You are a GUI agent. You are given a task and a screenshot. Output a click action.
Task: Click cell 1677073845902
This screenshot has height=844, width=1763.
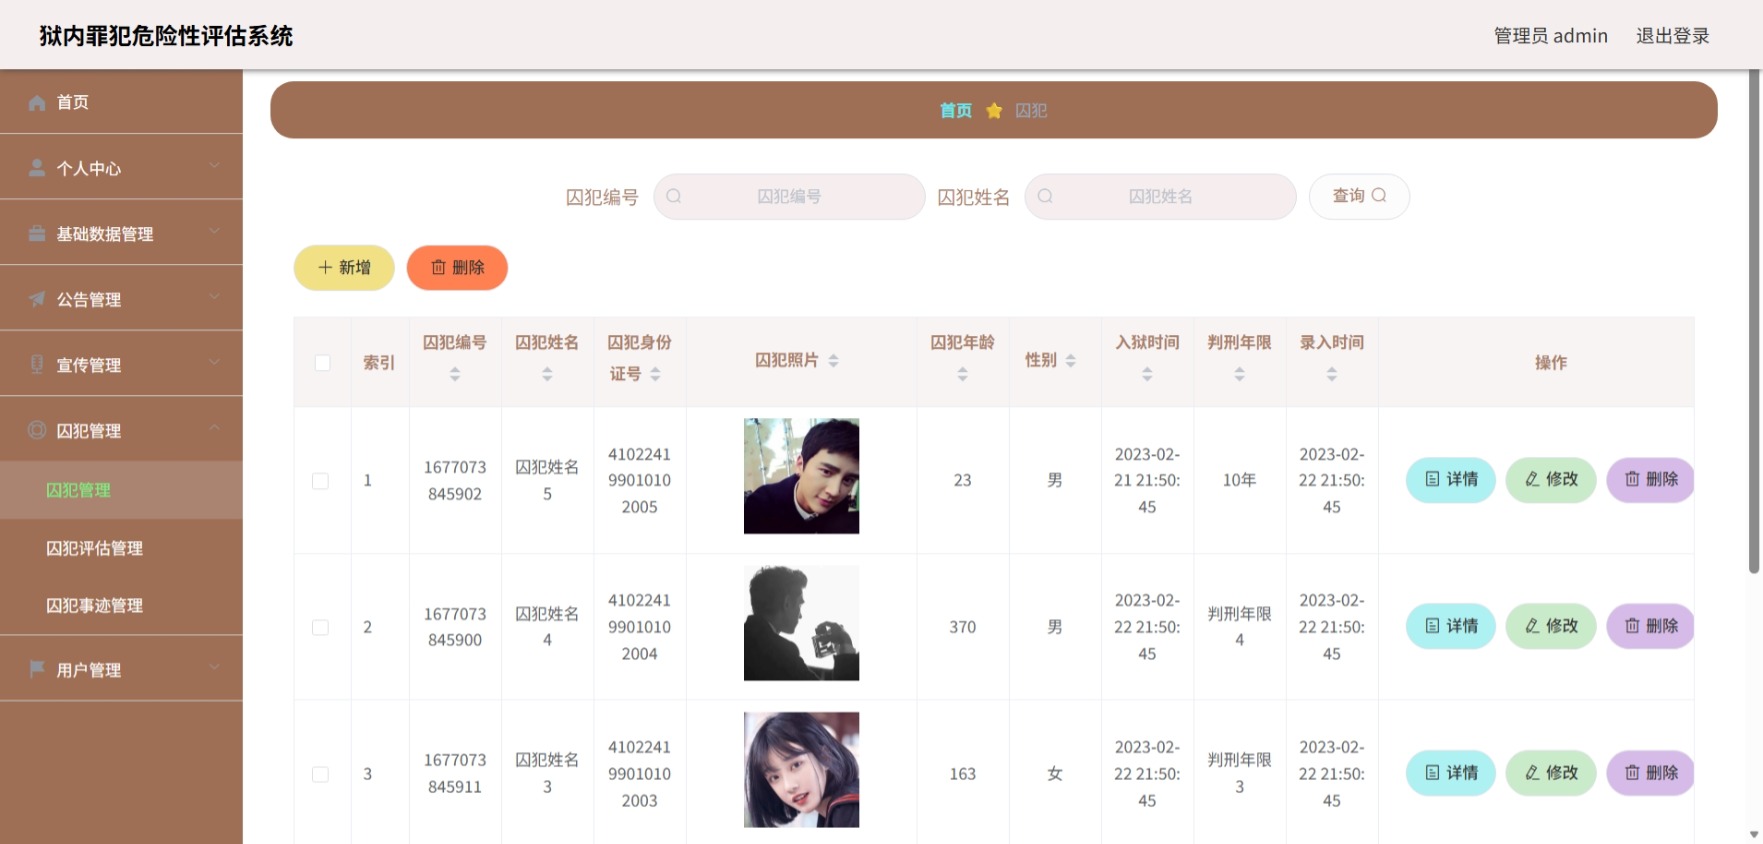tap(455, 480)
